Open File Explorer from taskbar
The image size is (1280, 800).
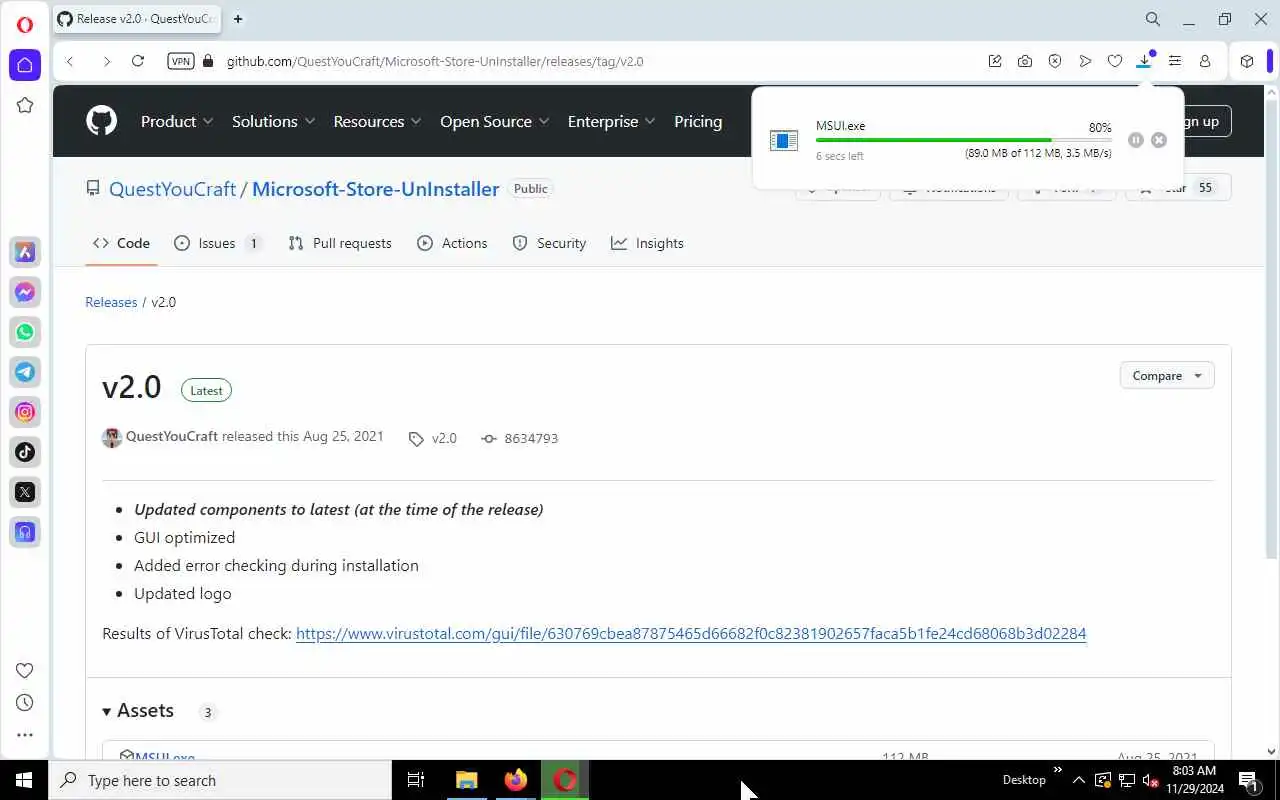point(466,780)
